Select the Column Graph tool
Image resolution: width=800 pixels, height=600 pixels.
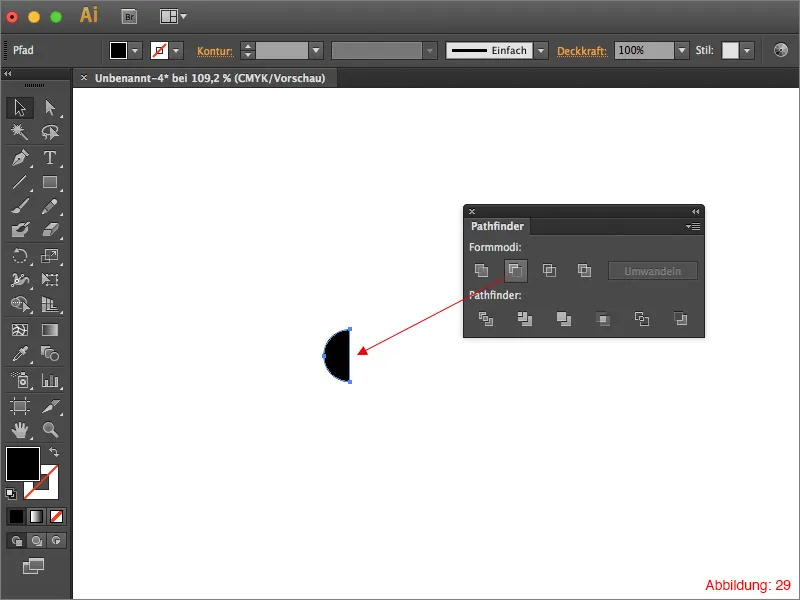click(x=49, y=380)
